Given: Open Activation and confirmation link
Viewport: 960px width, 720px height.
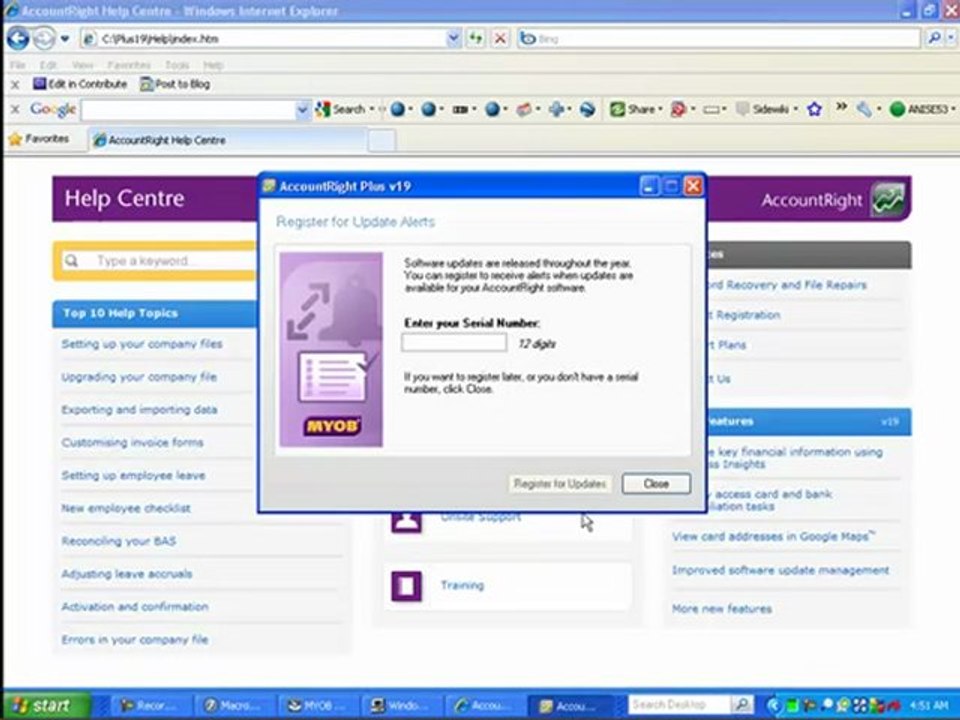Looking at the screenshot, I should [x=135, y=607].
